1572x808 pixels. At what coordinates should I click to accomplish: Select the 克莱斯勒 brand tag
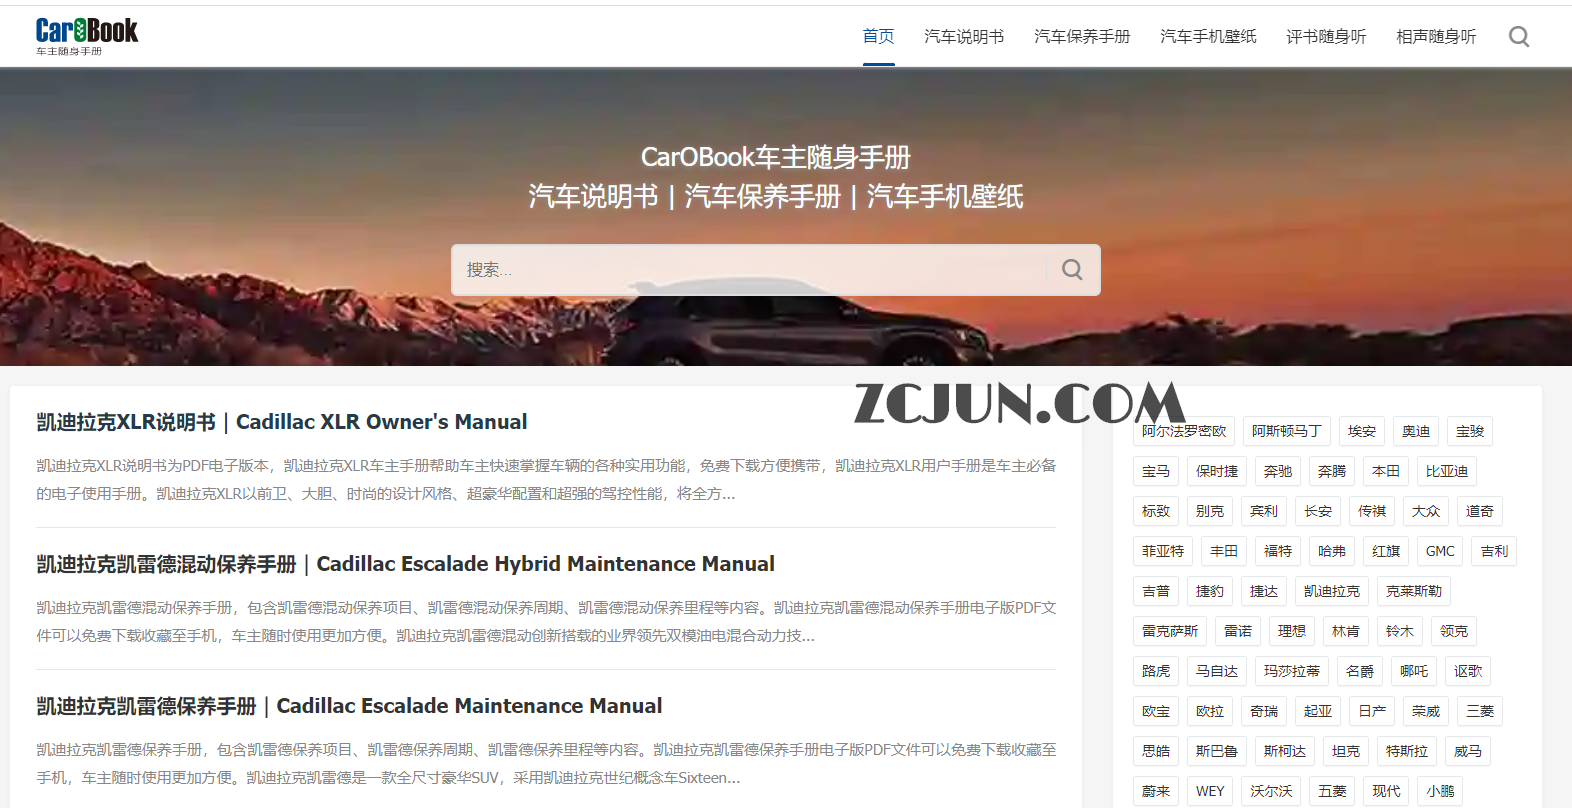(1414, 591)
